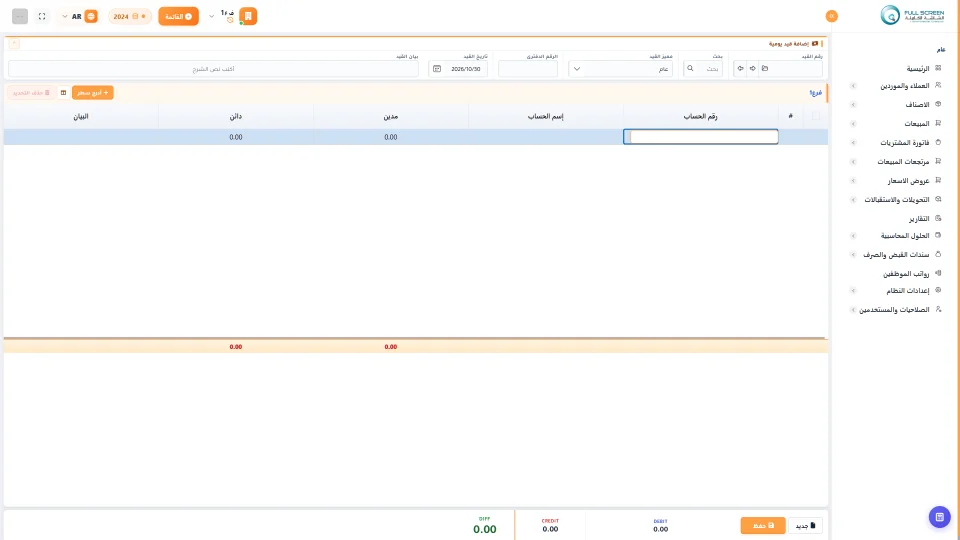Click the 2024 fiscal year badge

pyautogui.click(x=129, y=17)
